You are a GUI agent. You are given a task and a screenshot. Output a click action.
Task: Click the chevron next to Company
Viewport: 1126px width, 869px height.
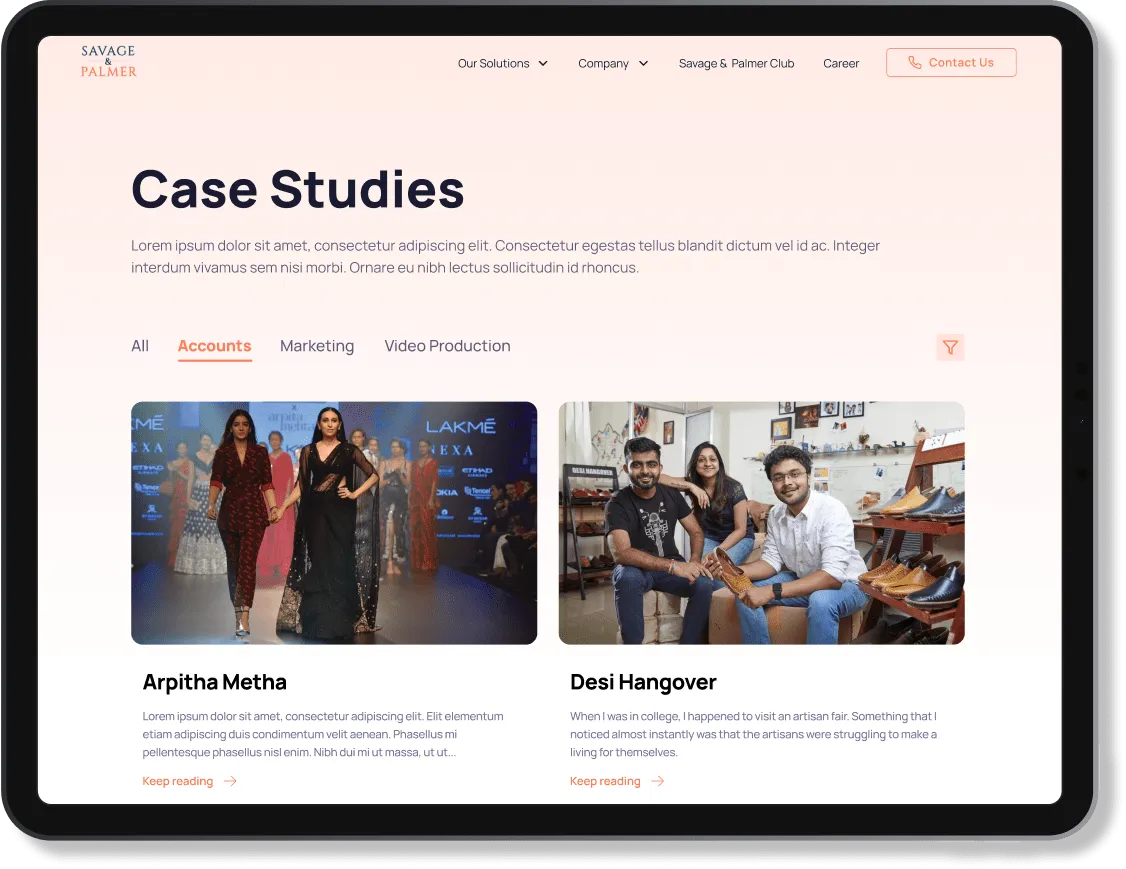(645, 63)
